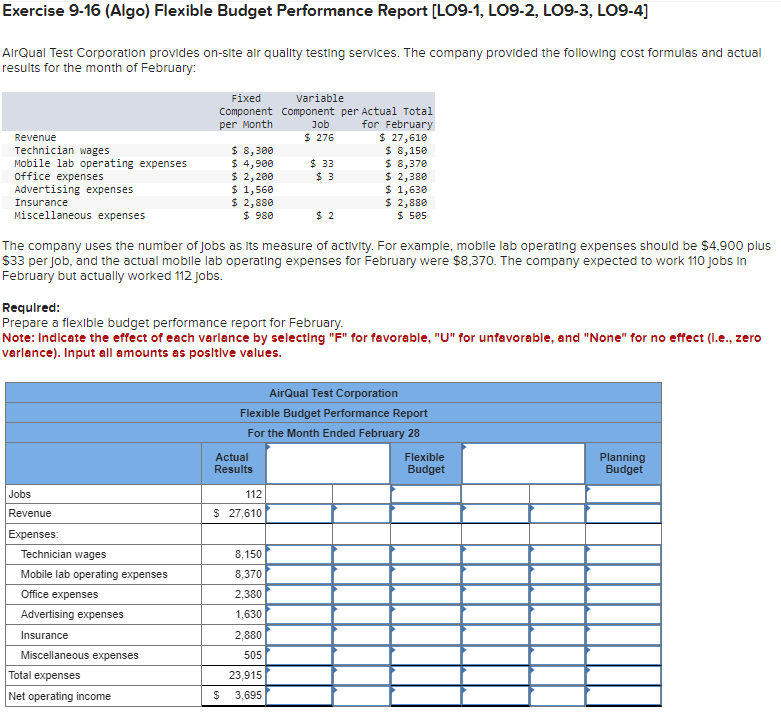Screen dimensions: 781x725
Task: Click Technician wages Planning Budget input field
Action: pyautogui.click(x=623, y=554)
